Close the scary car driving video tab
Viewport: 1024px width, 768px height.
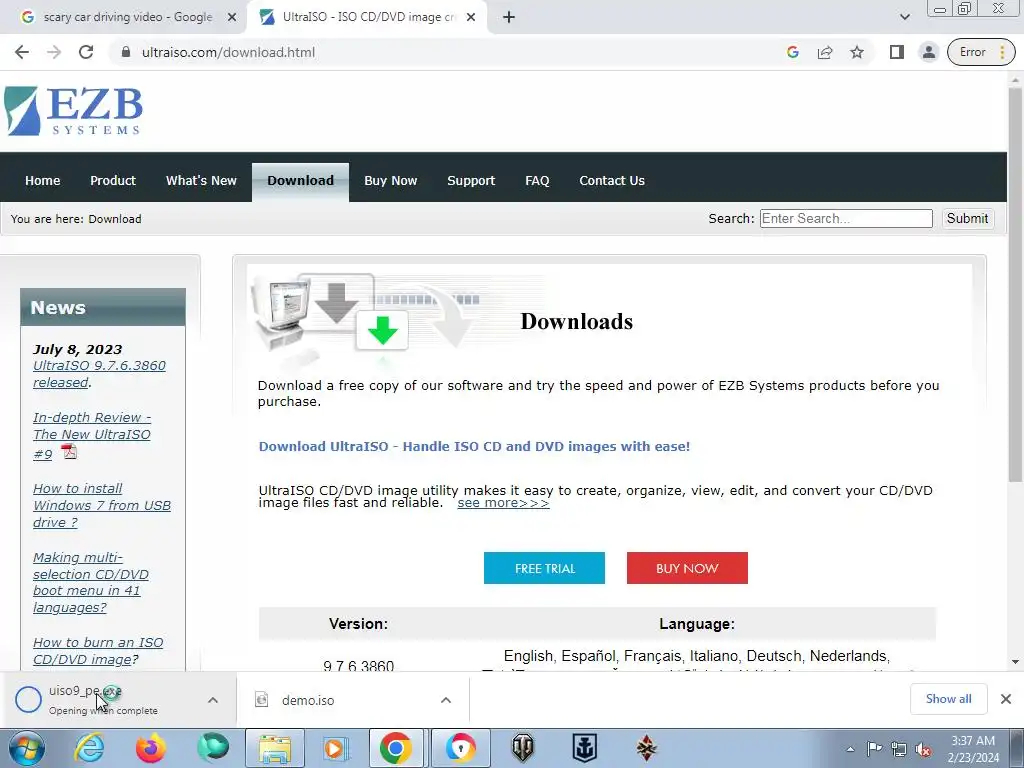pyautogui.click(x=231, y=18)
